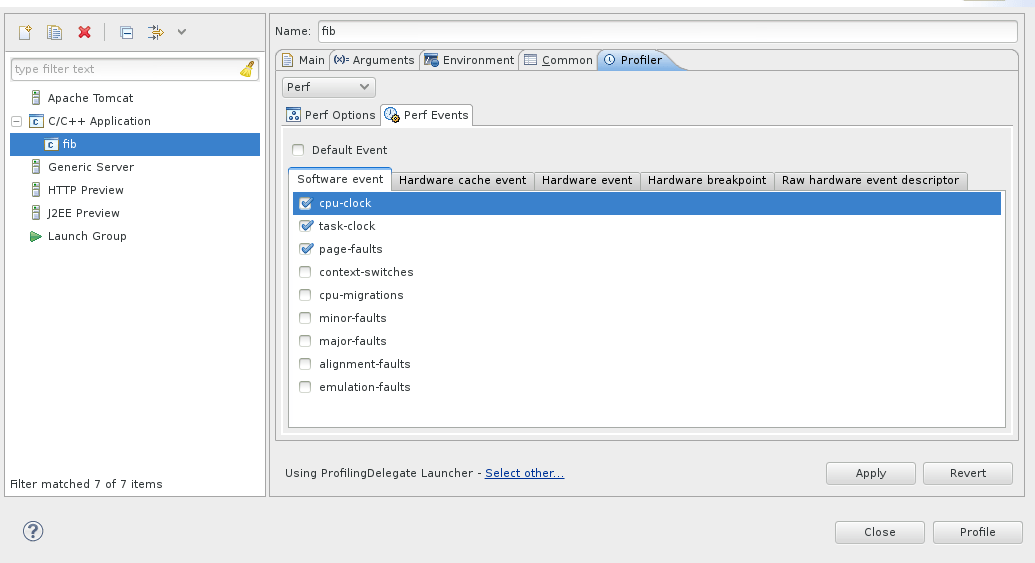Switch to the Environment tab
The image size is (1035, 563).
click(469, 60)
